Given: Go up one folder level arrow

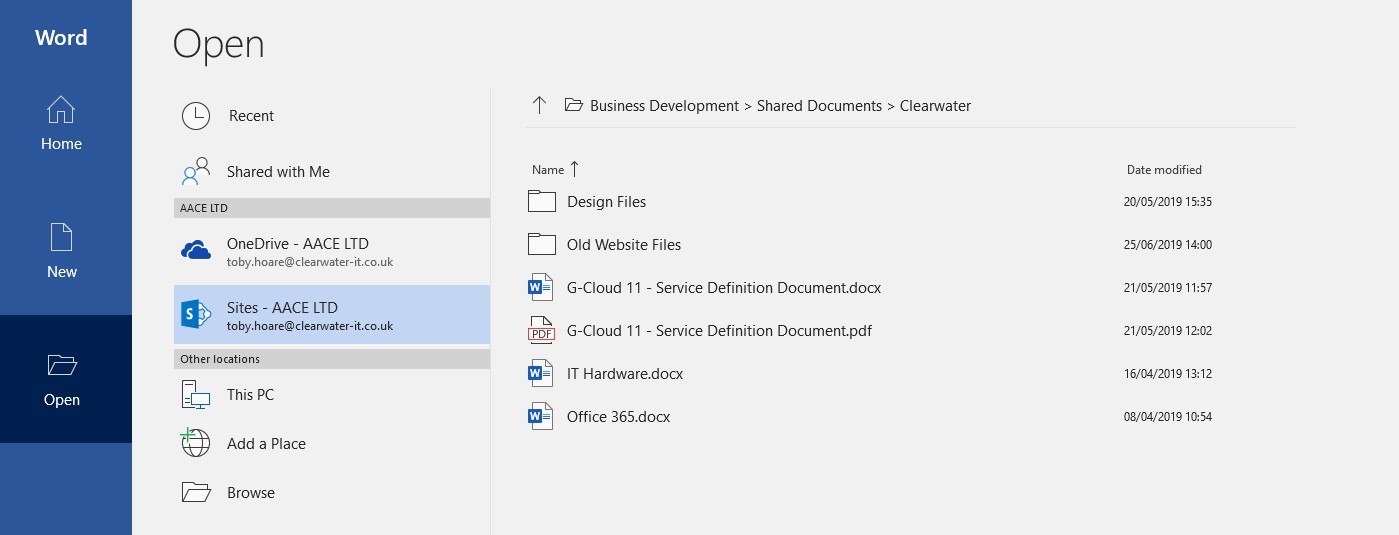Looking at the screenshot, I should pos(539,105).
